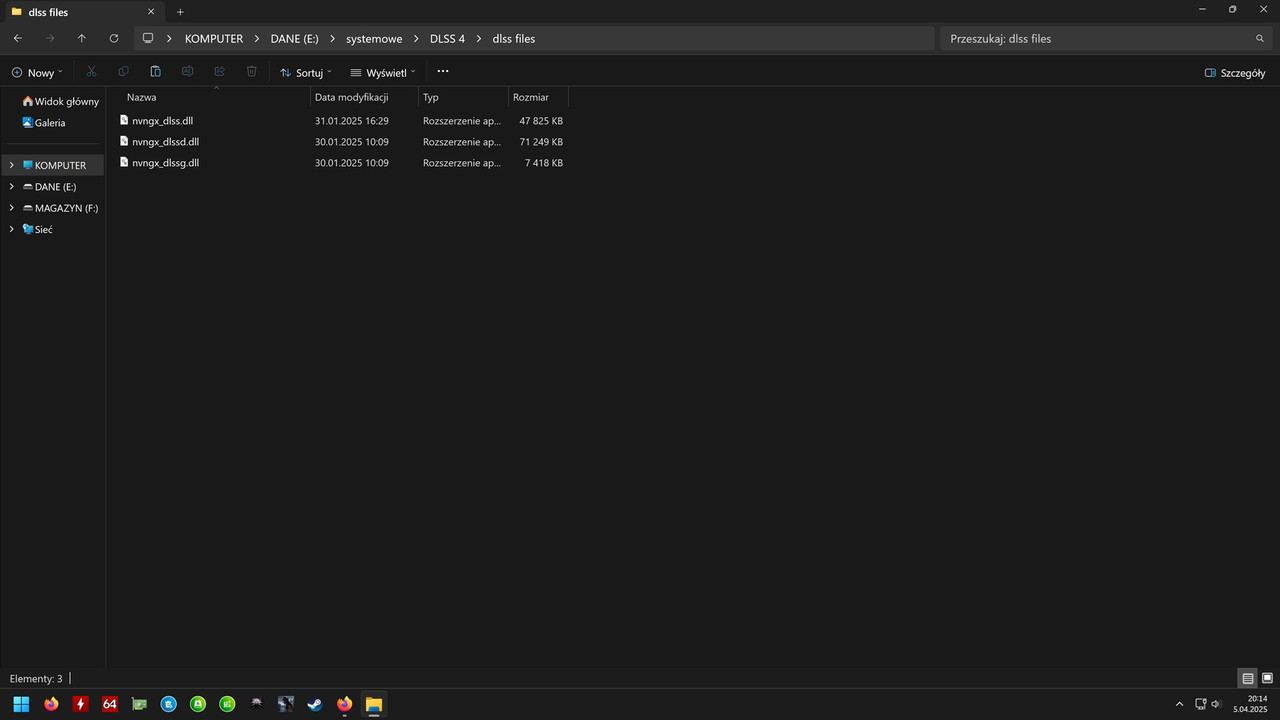Go back with the left arrow button

coord(18,38)
